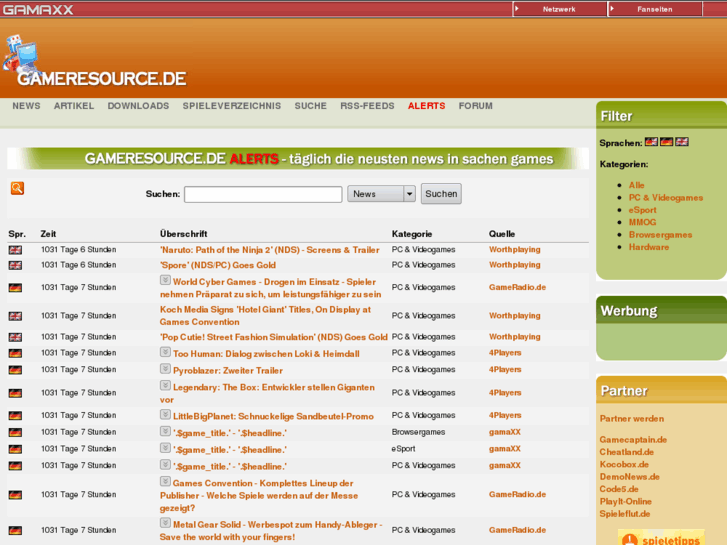Screen dimensions: 727x545
Task: Filter categories by eSport in Filter panel
Action: pos(642,210)
